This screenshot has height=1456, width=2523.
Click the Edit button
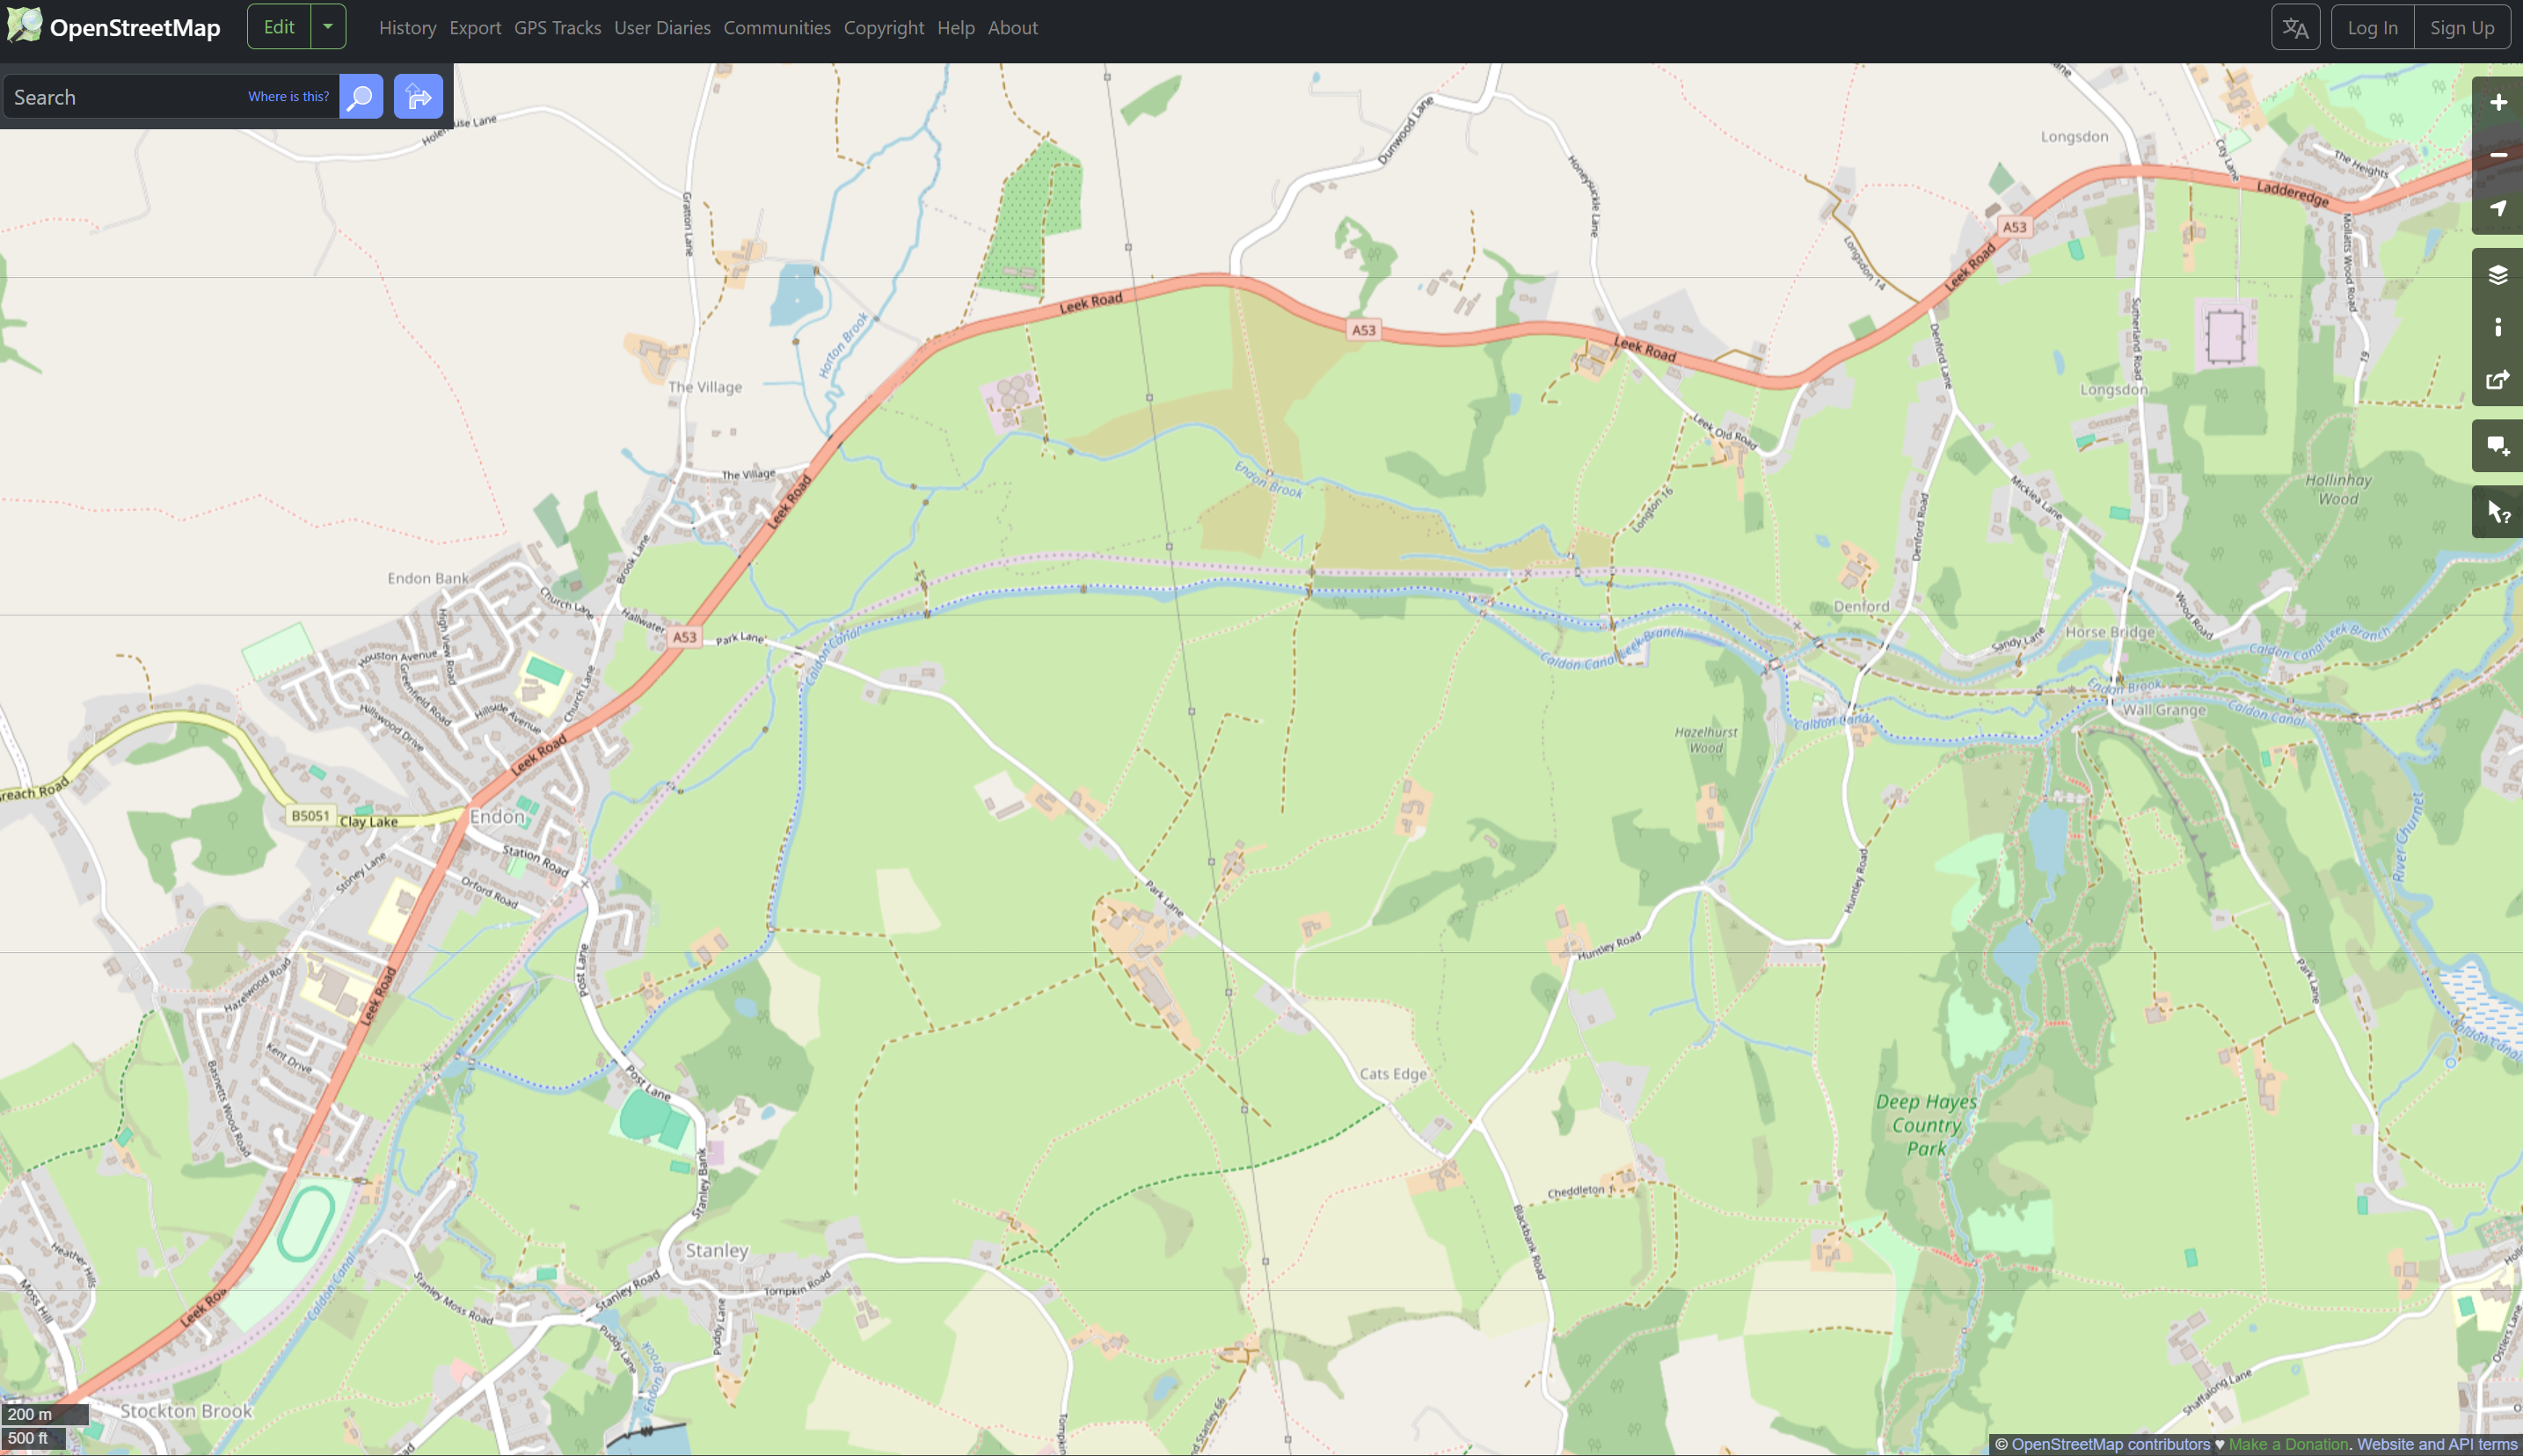coord(279,27)
